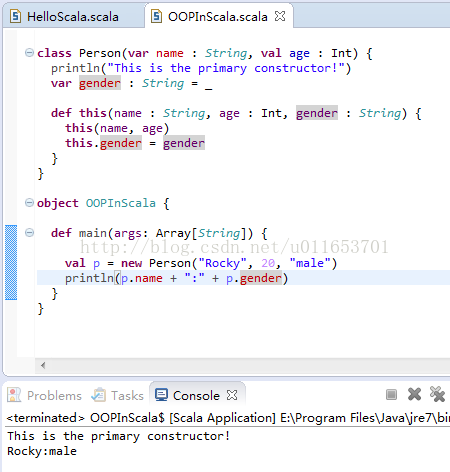Click 'p.name' in the println line
This screenshot has height=472, width=450.
pos(142,278)
